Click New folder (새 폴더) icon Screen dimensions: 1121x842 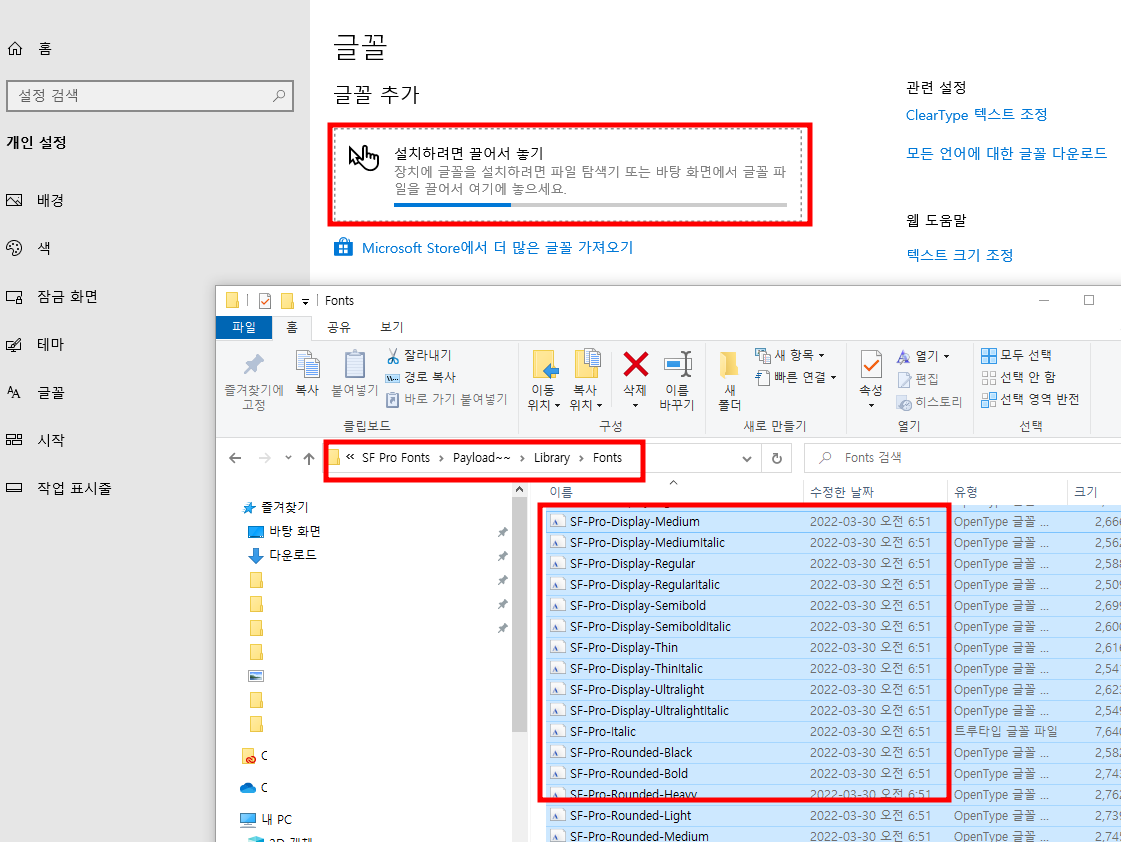coord(729,365)
